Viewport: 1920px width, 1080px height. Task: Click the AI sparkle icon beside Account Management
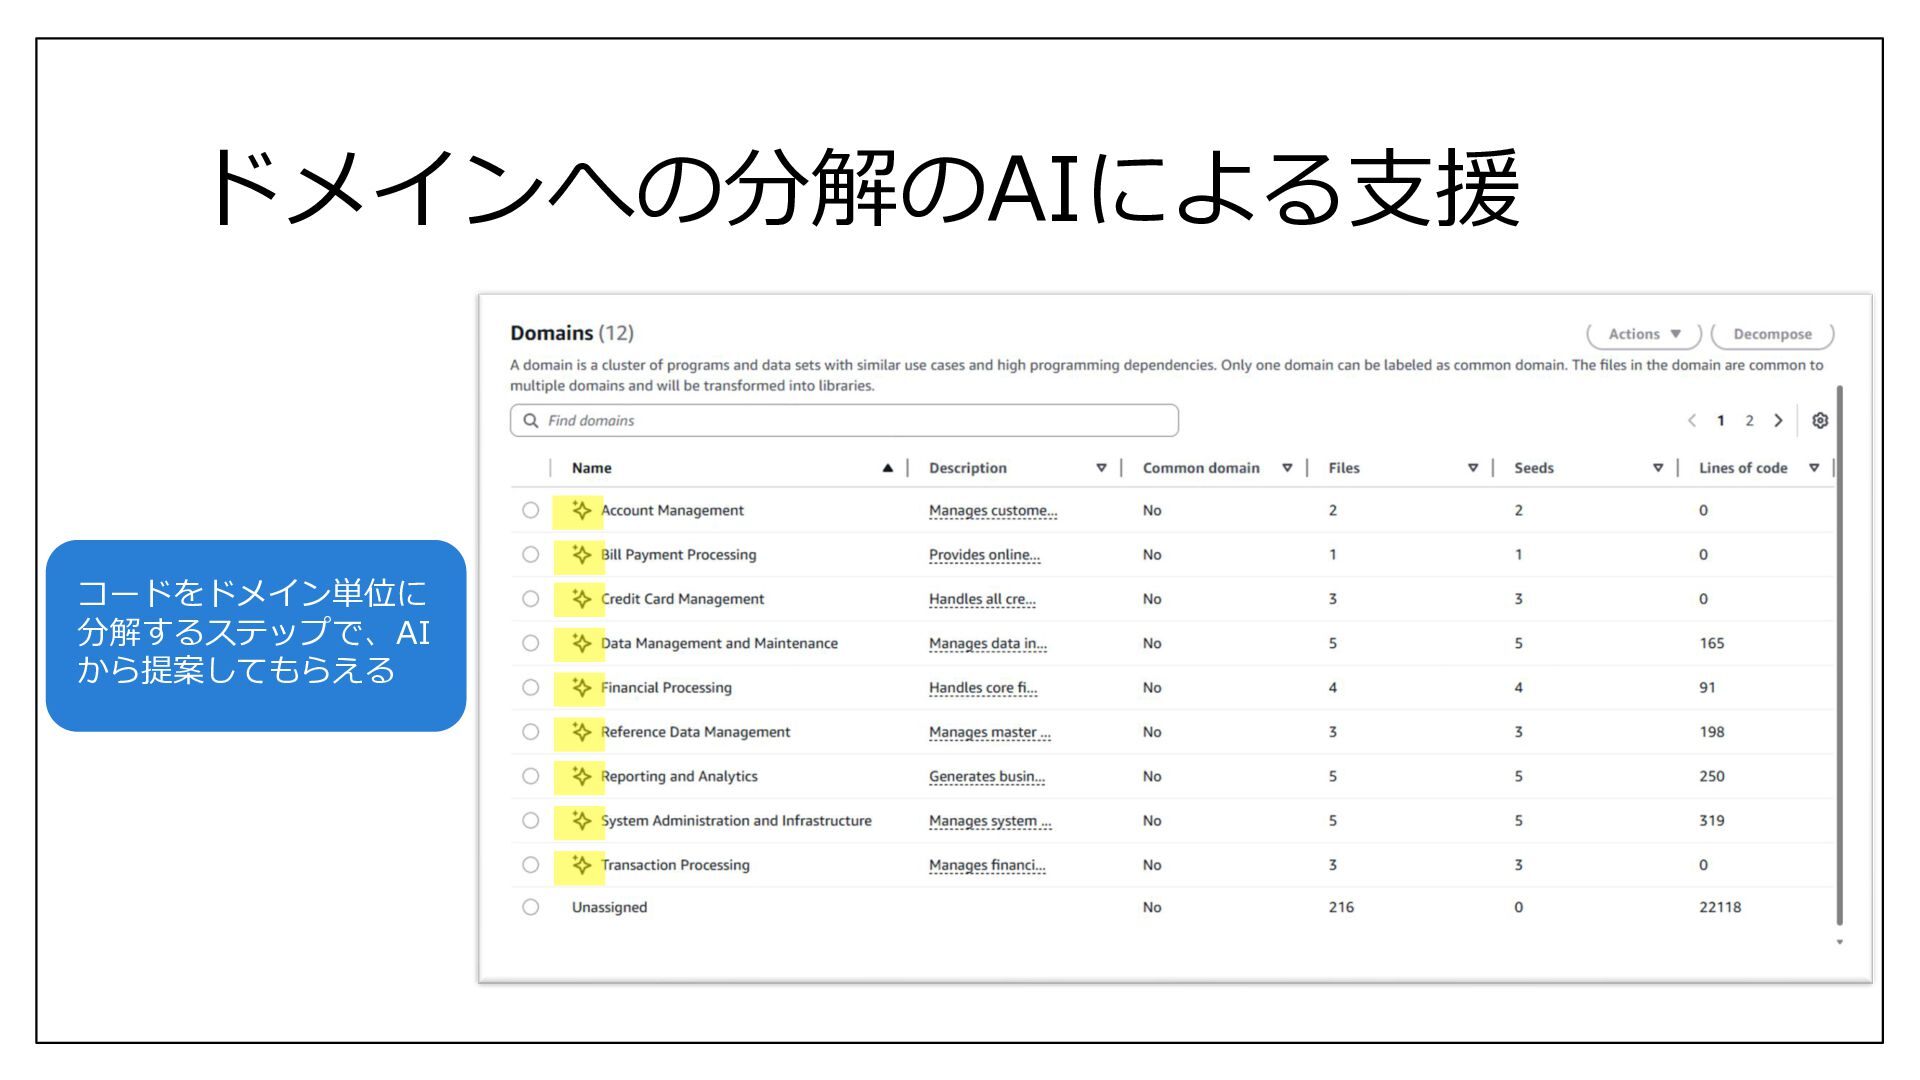[x=581, y=510]
